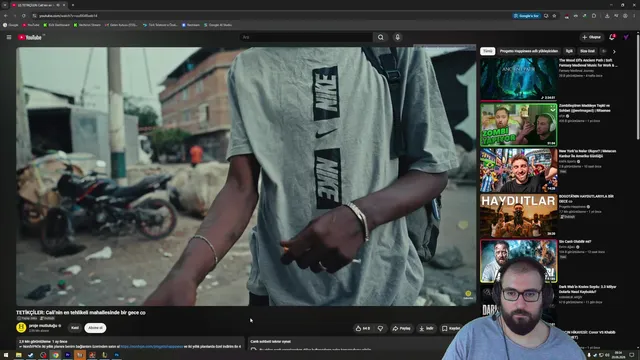Open the proje mutluluğu channel name link
This screenshot has width=640, height=360.
coord(43,326)
